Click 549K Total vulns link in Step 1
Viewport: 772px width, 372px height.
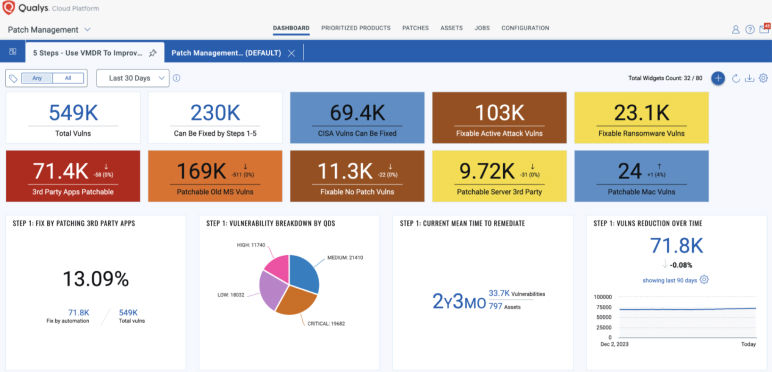(129, 312)
